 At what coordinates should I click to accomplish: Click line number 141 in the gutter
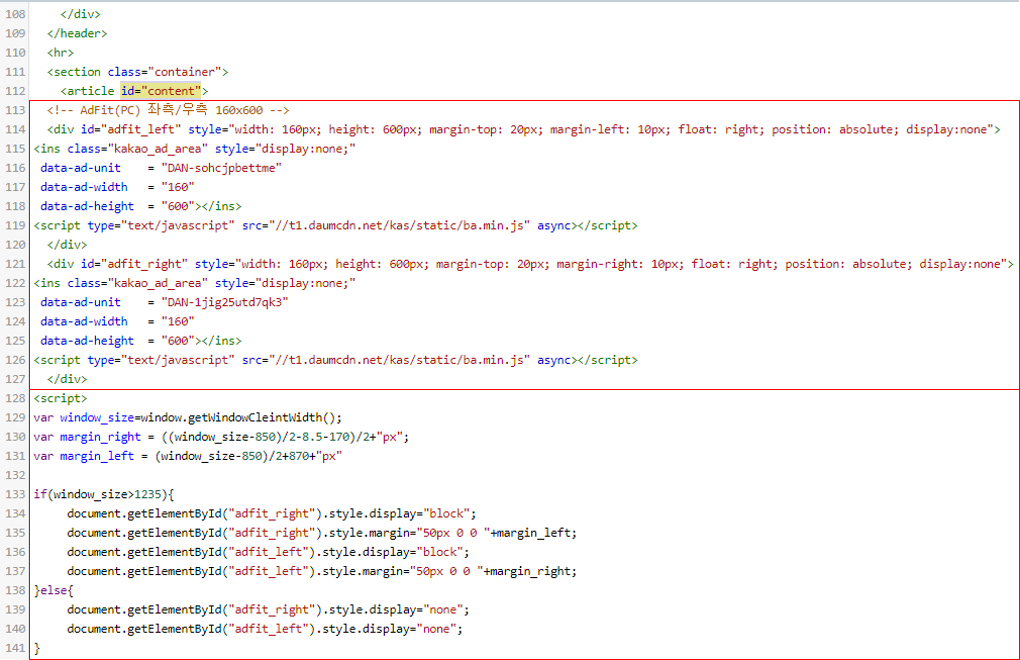(15, 648)
